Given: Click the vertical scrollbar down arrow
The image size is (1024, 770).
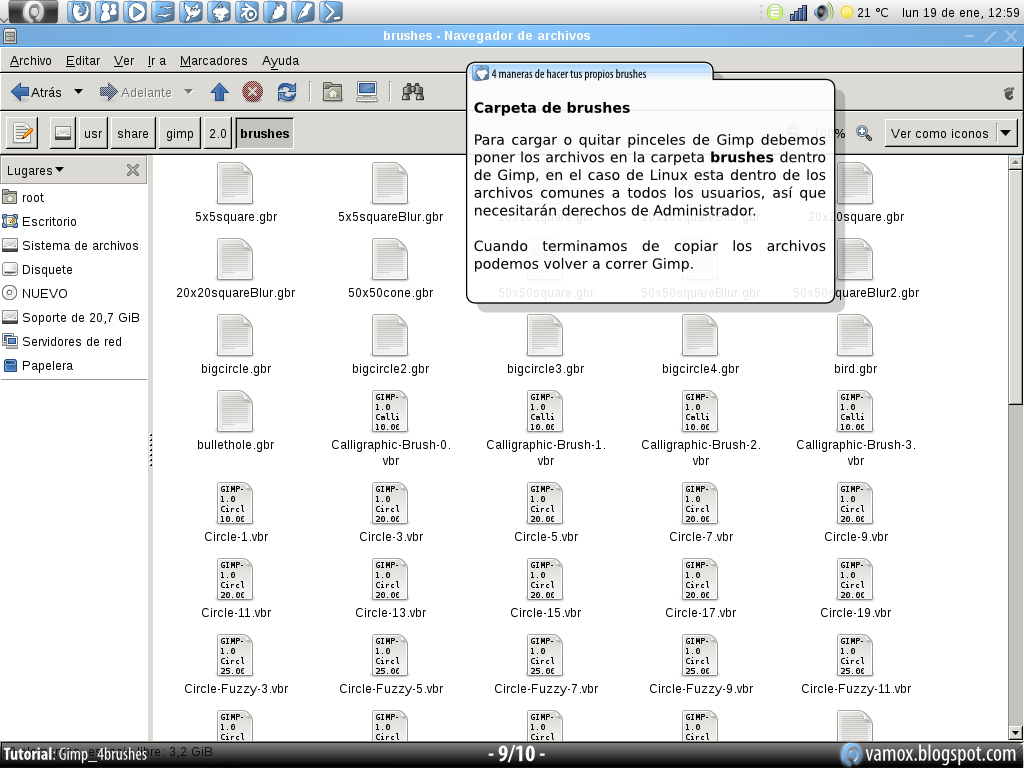Looking at the screenshot, I should [1016, 733].
